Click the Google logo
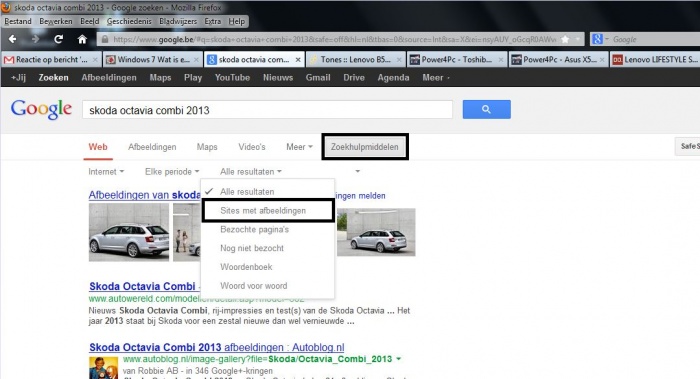Viewport: 700px width, 379px height. (41, 109)
